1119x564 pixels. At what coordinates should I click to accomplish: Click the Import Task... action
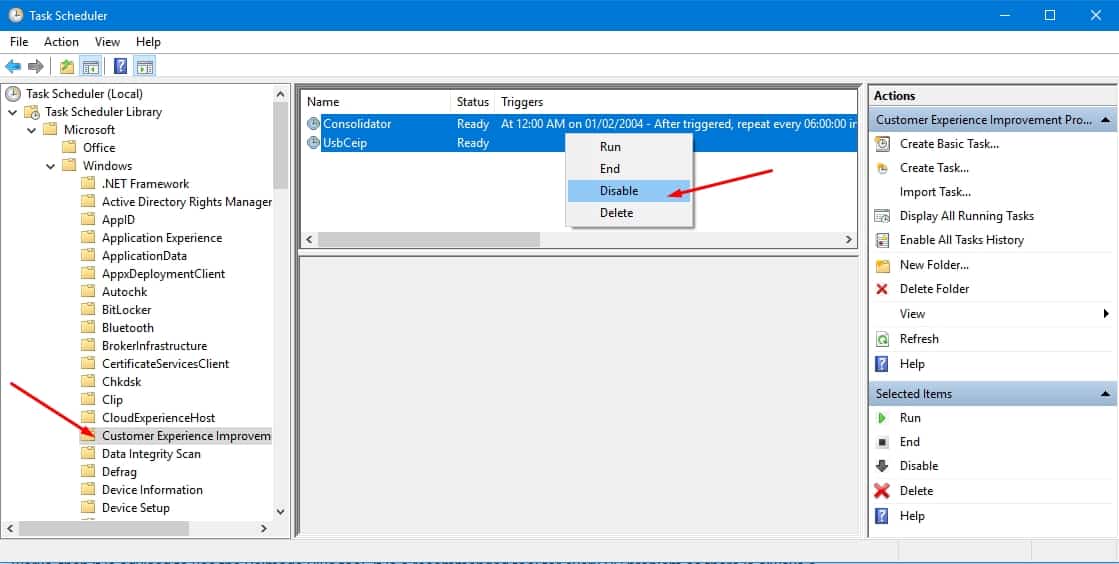[x=935, y=192]
